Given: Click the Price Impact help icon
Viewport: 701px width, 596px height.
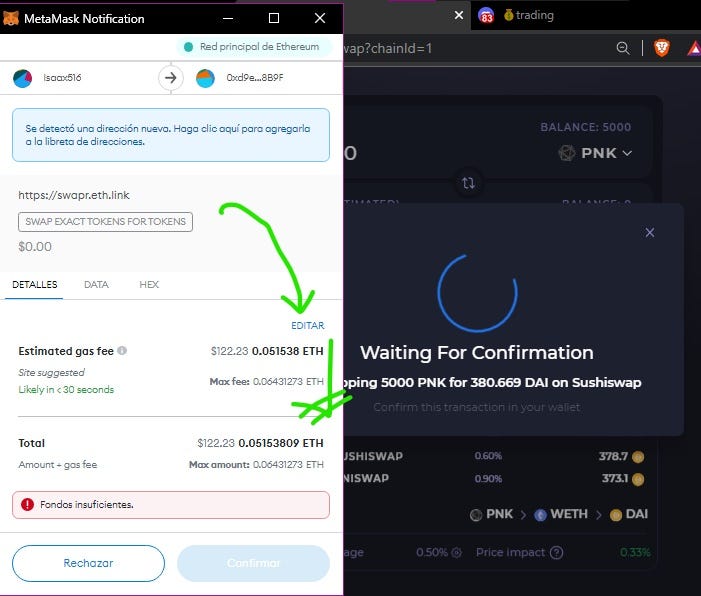Looking at the screenshot, I should pyautogui.click(x=556, y=553).
